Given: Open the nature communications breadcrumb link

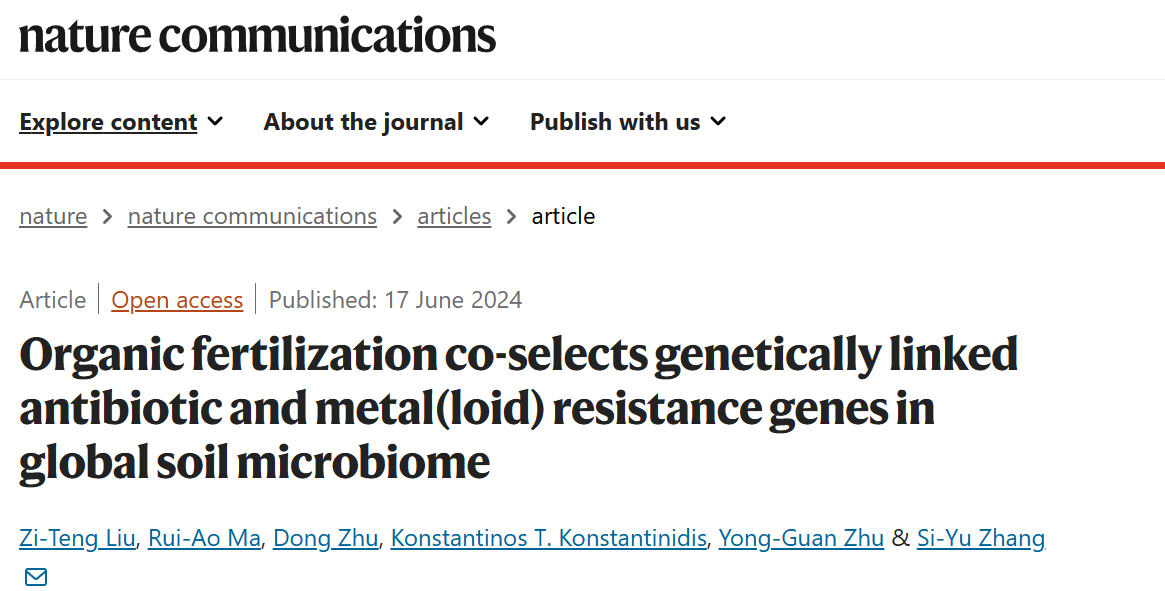Looking at the screenshot, I should pos(252,216).
